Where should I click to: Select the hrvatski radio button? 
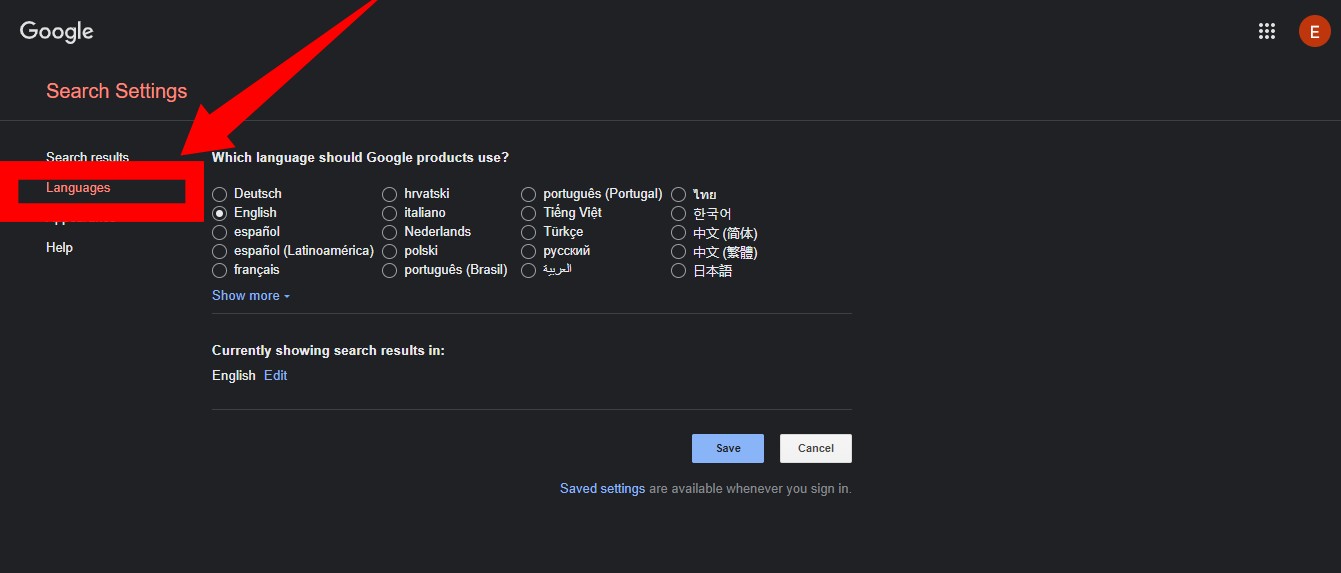389,194
